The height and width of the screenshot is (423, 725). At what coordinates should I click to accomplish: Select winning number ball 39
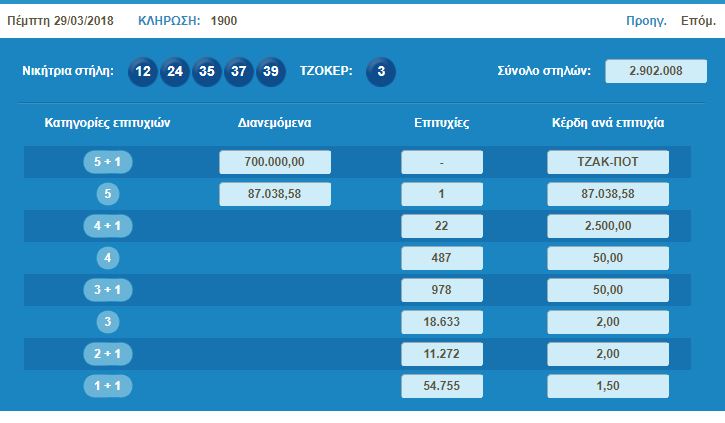[x=271, y=71]
